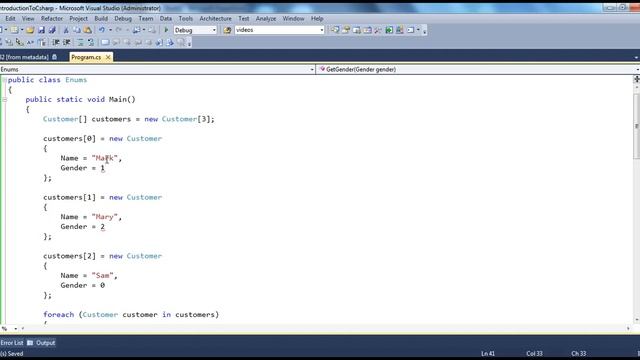Screen dimensions: 640x360
Task: Click the Previous Bookmark icon
Action: 116,42
